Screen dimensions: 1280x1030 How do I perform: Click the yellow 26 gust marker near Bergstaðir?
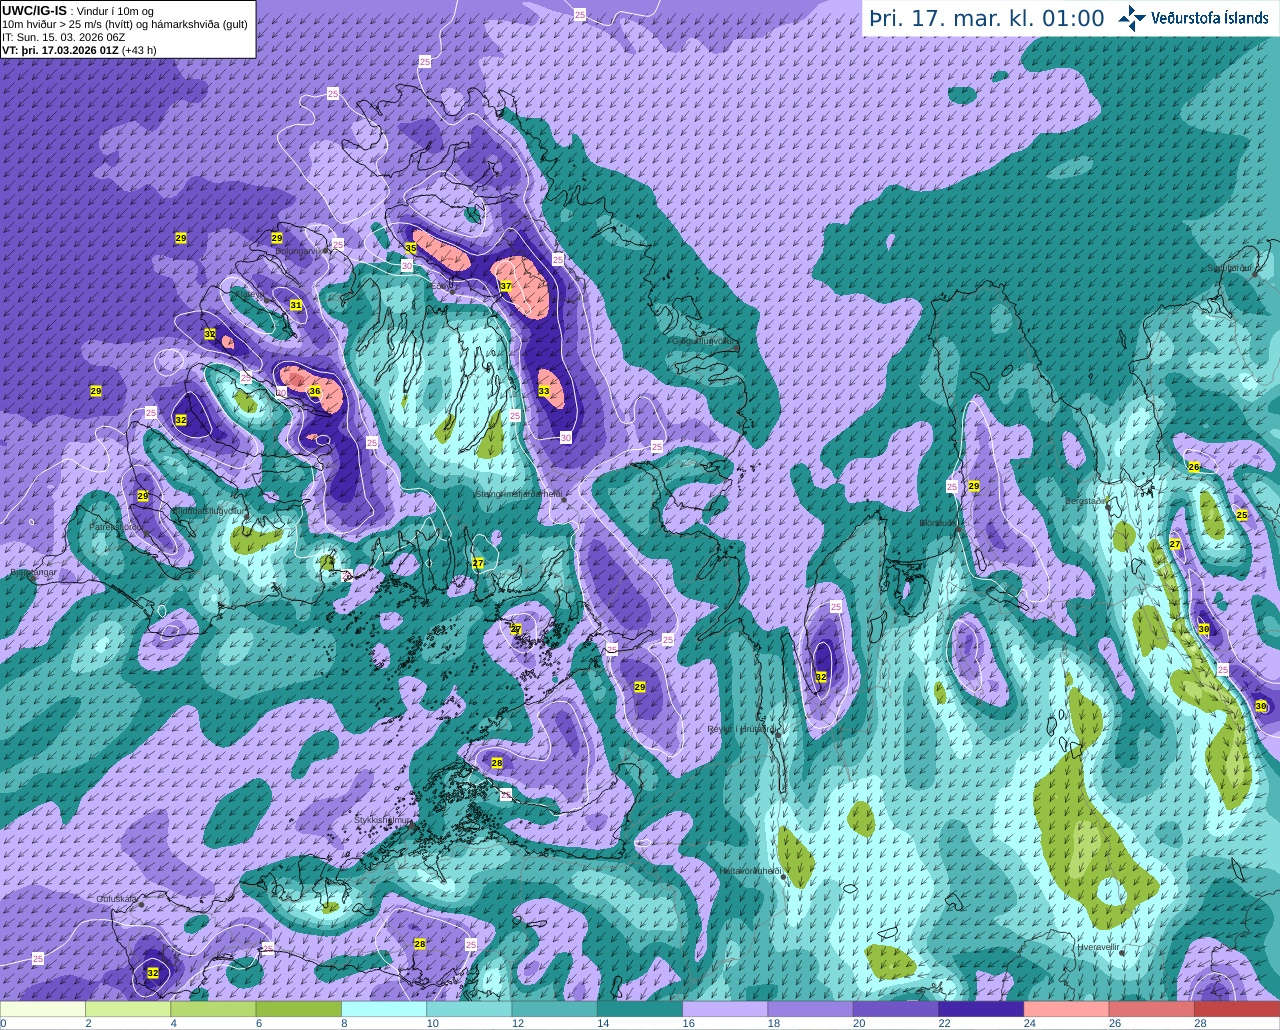point(1193,467)
